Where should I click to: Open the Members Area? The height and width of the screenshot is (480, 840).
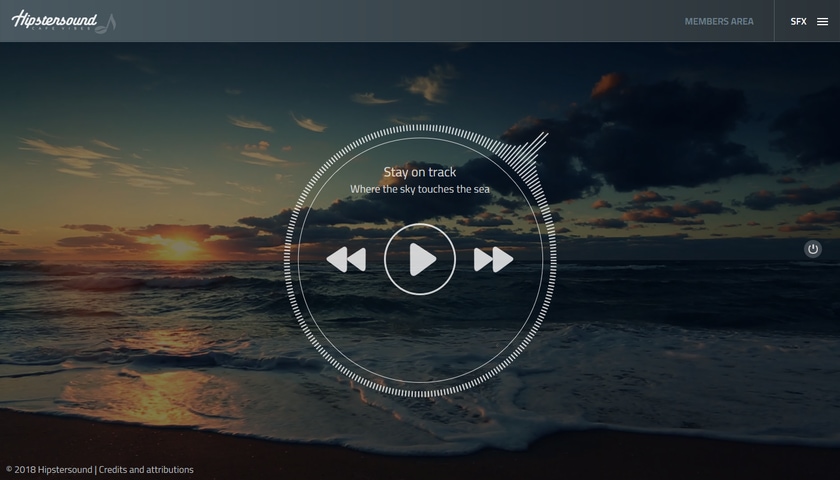point(719,21)
